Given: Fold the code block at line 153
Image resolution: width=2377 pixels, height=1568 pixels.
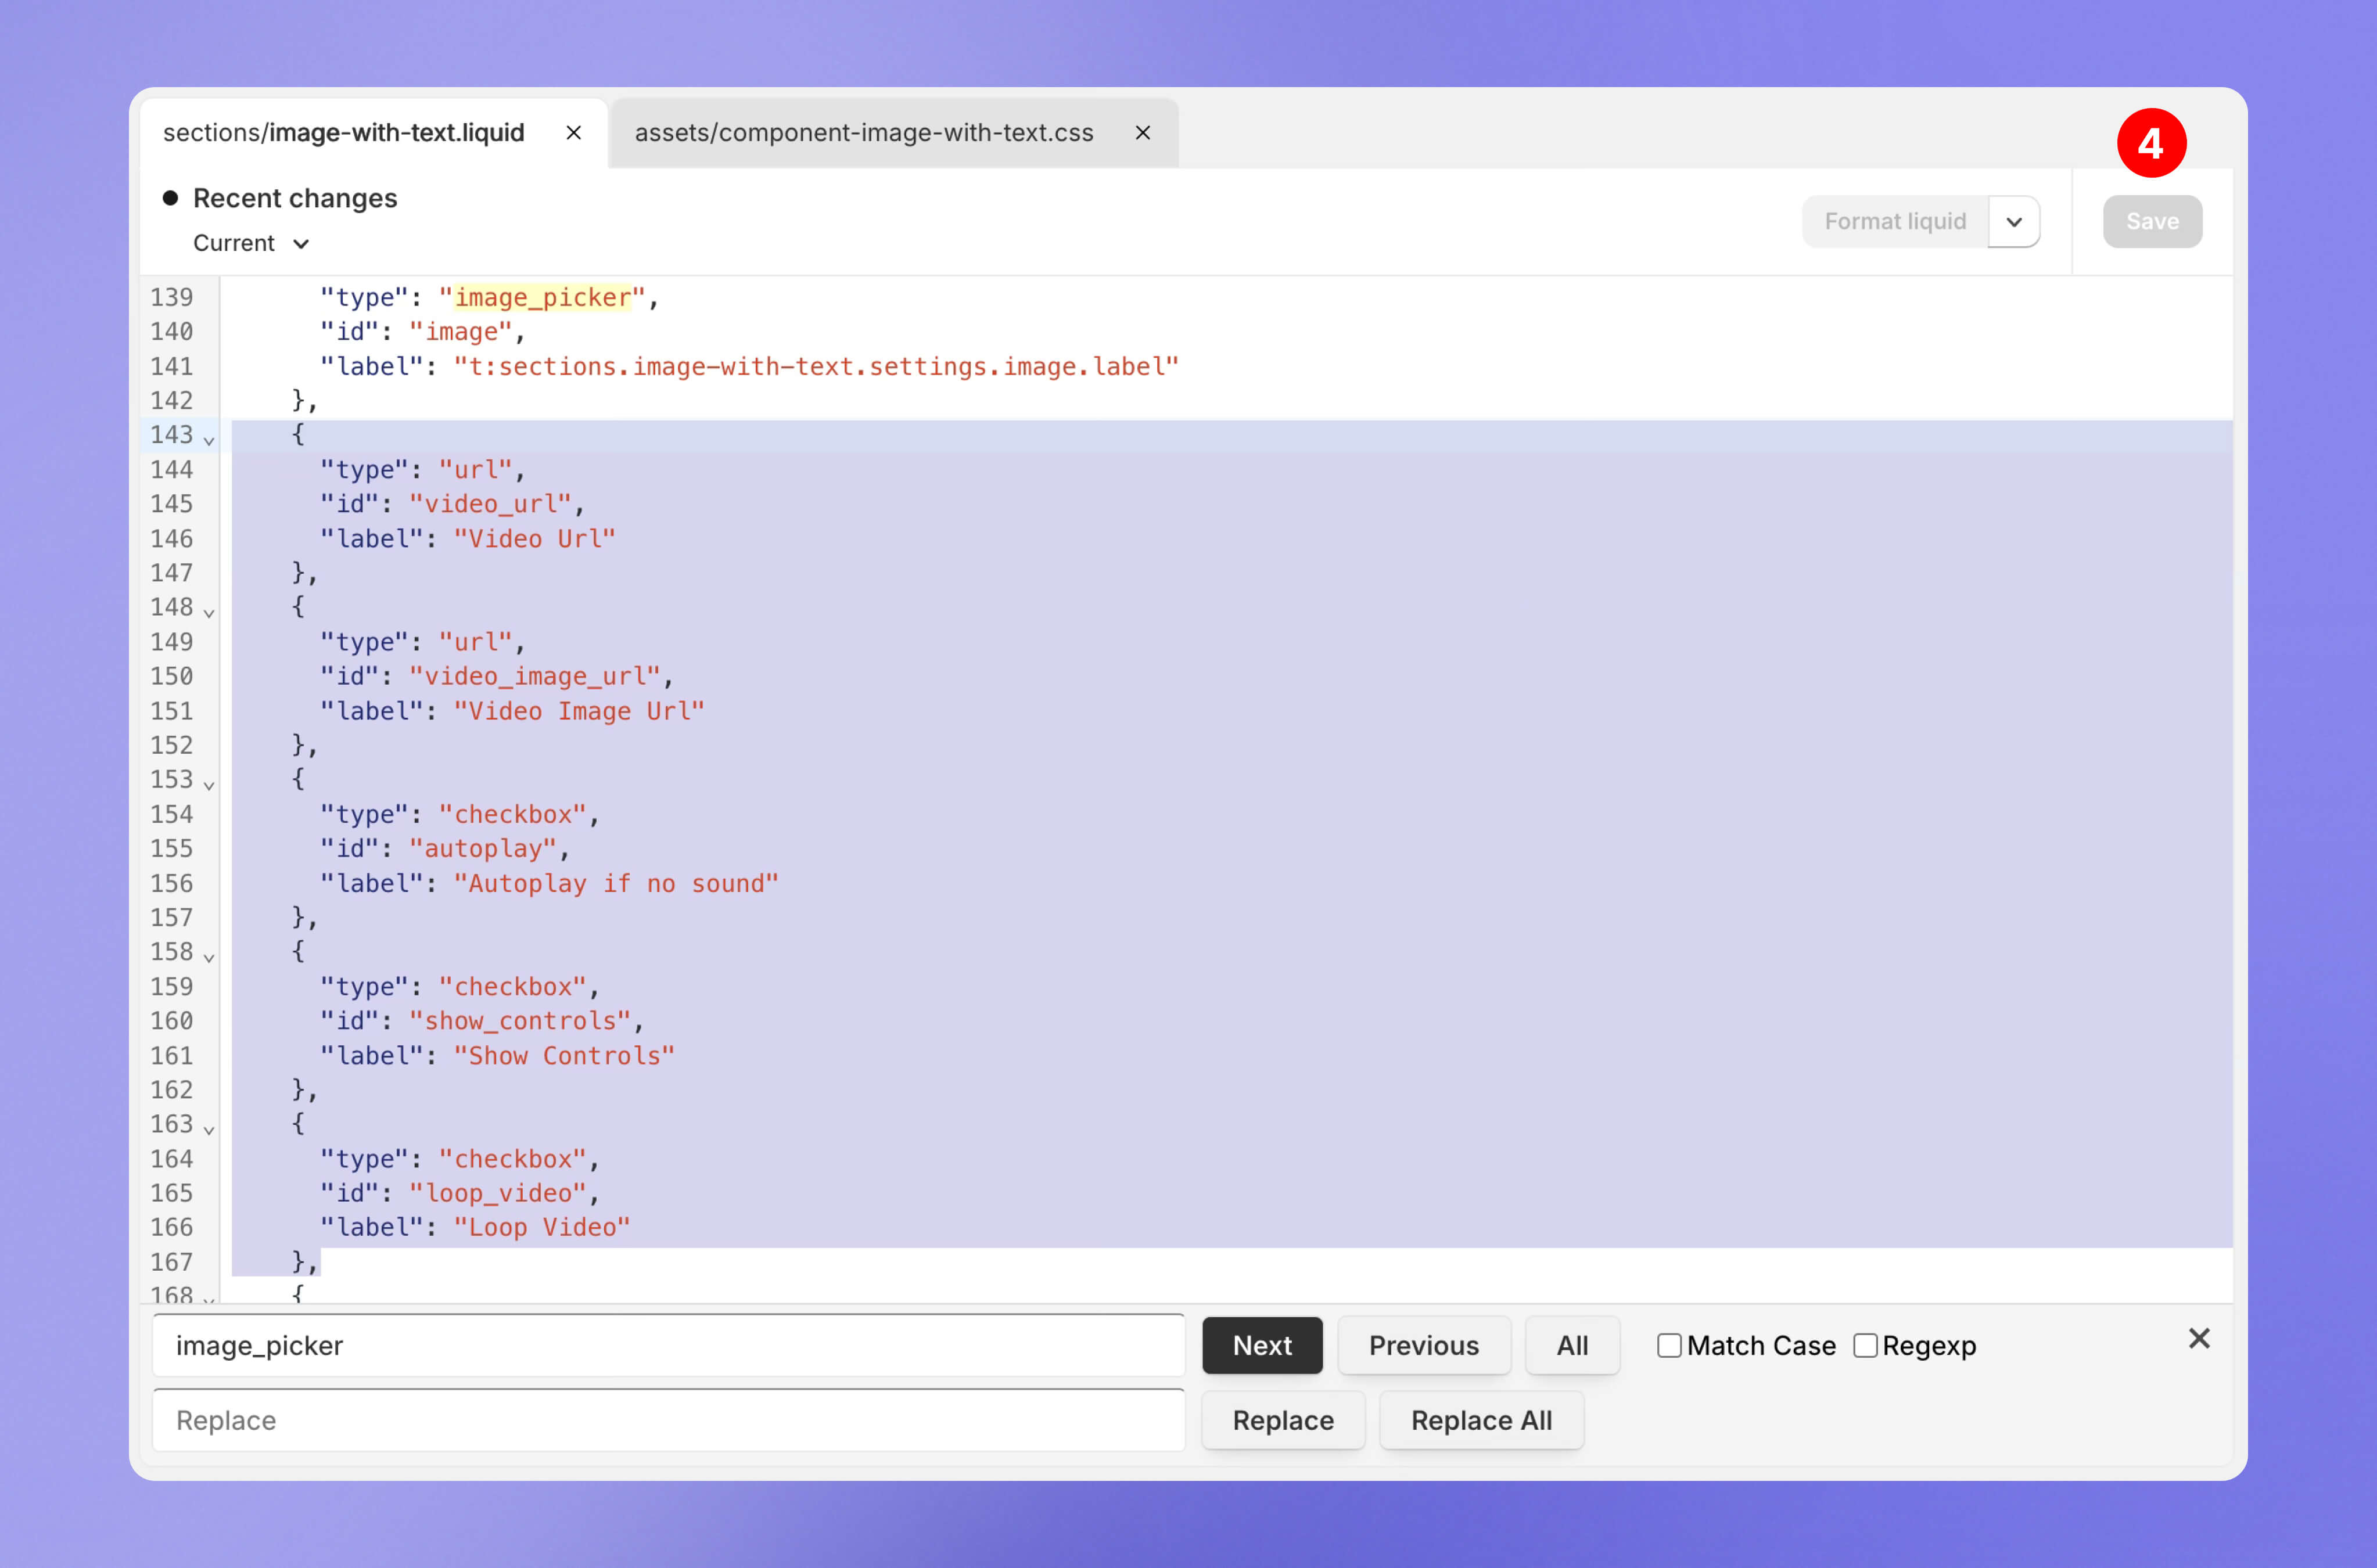Looking at the screenshot, I should click(209, 784).
